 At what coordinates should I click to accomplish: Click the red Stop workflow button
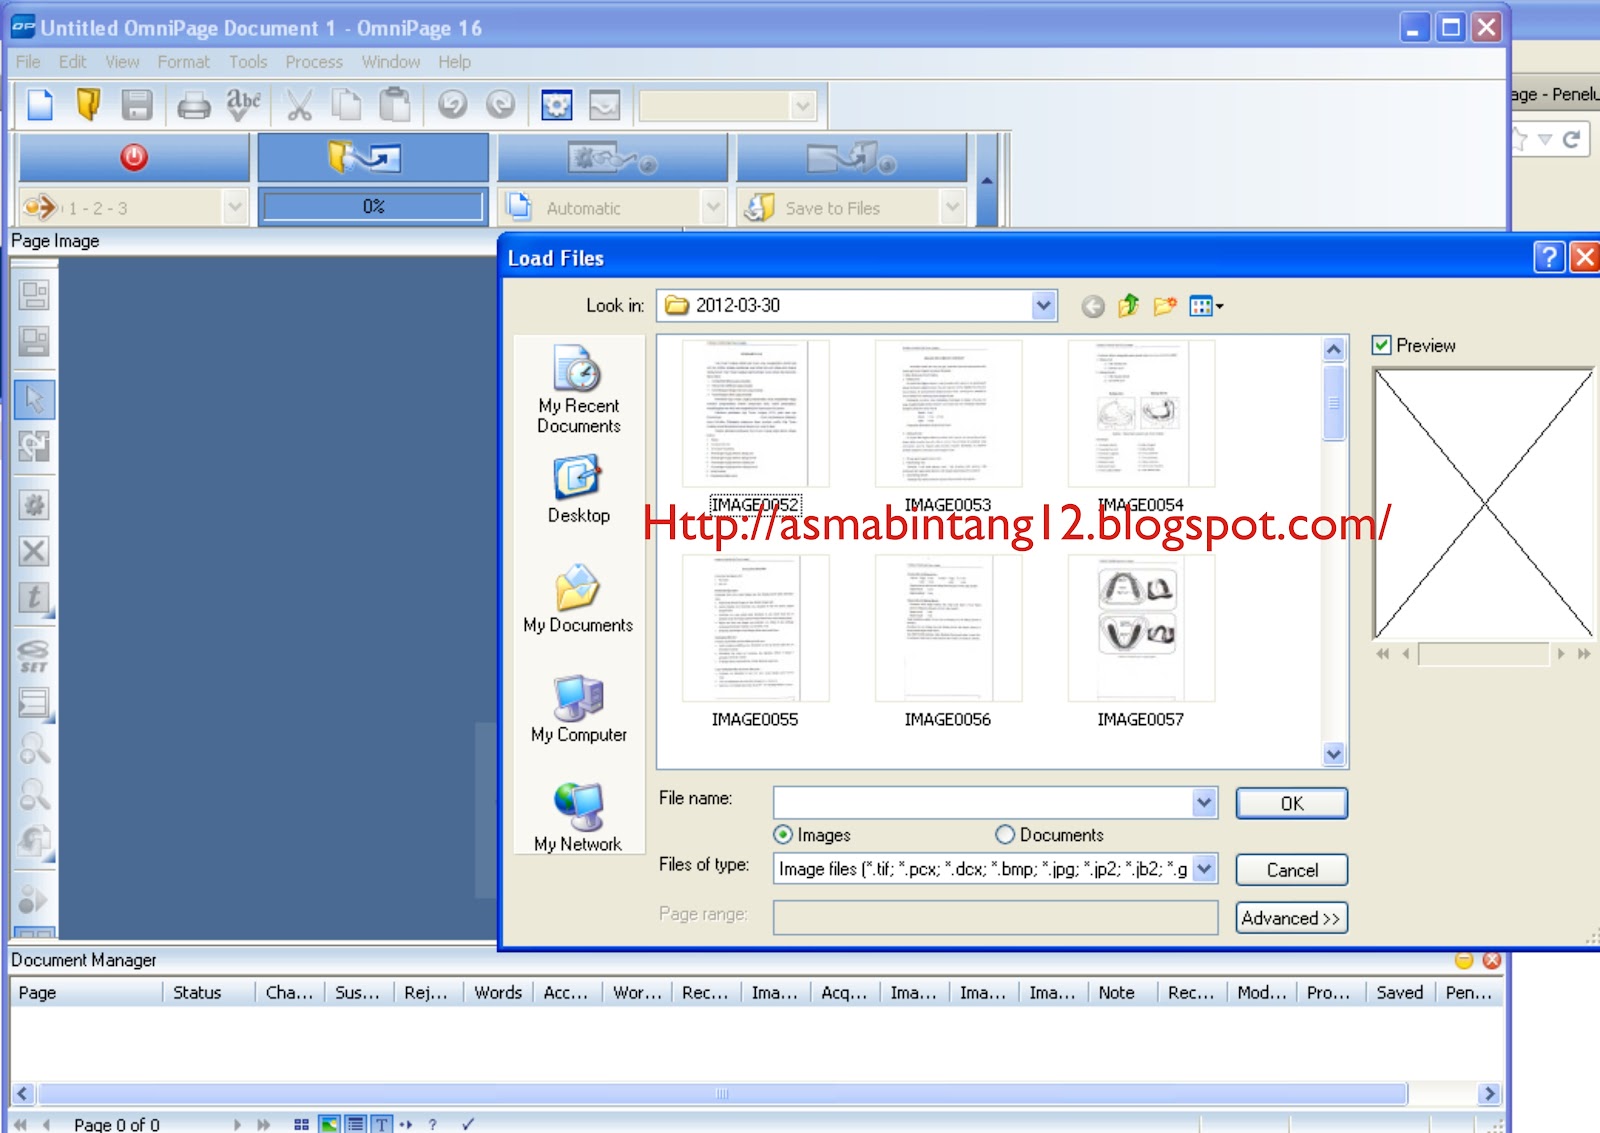pos(134,157)
